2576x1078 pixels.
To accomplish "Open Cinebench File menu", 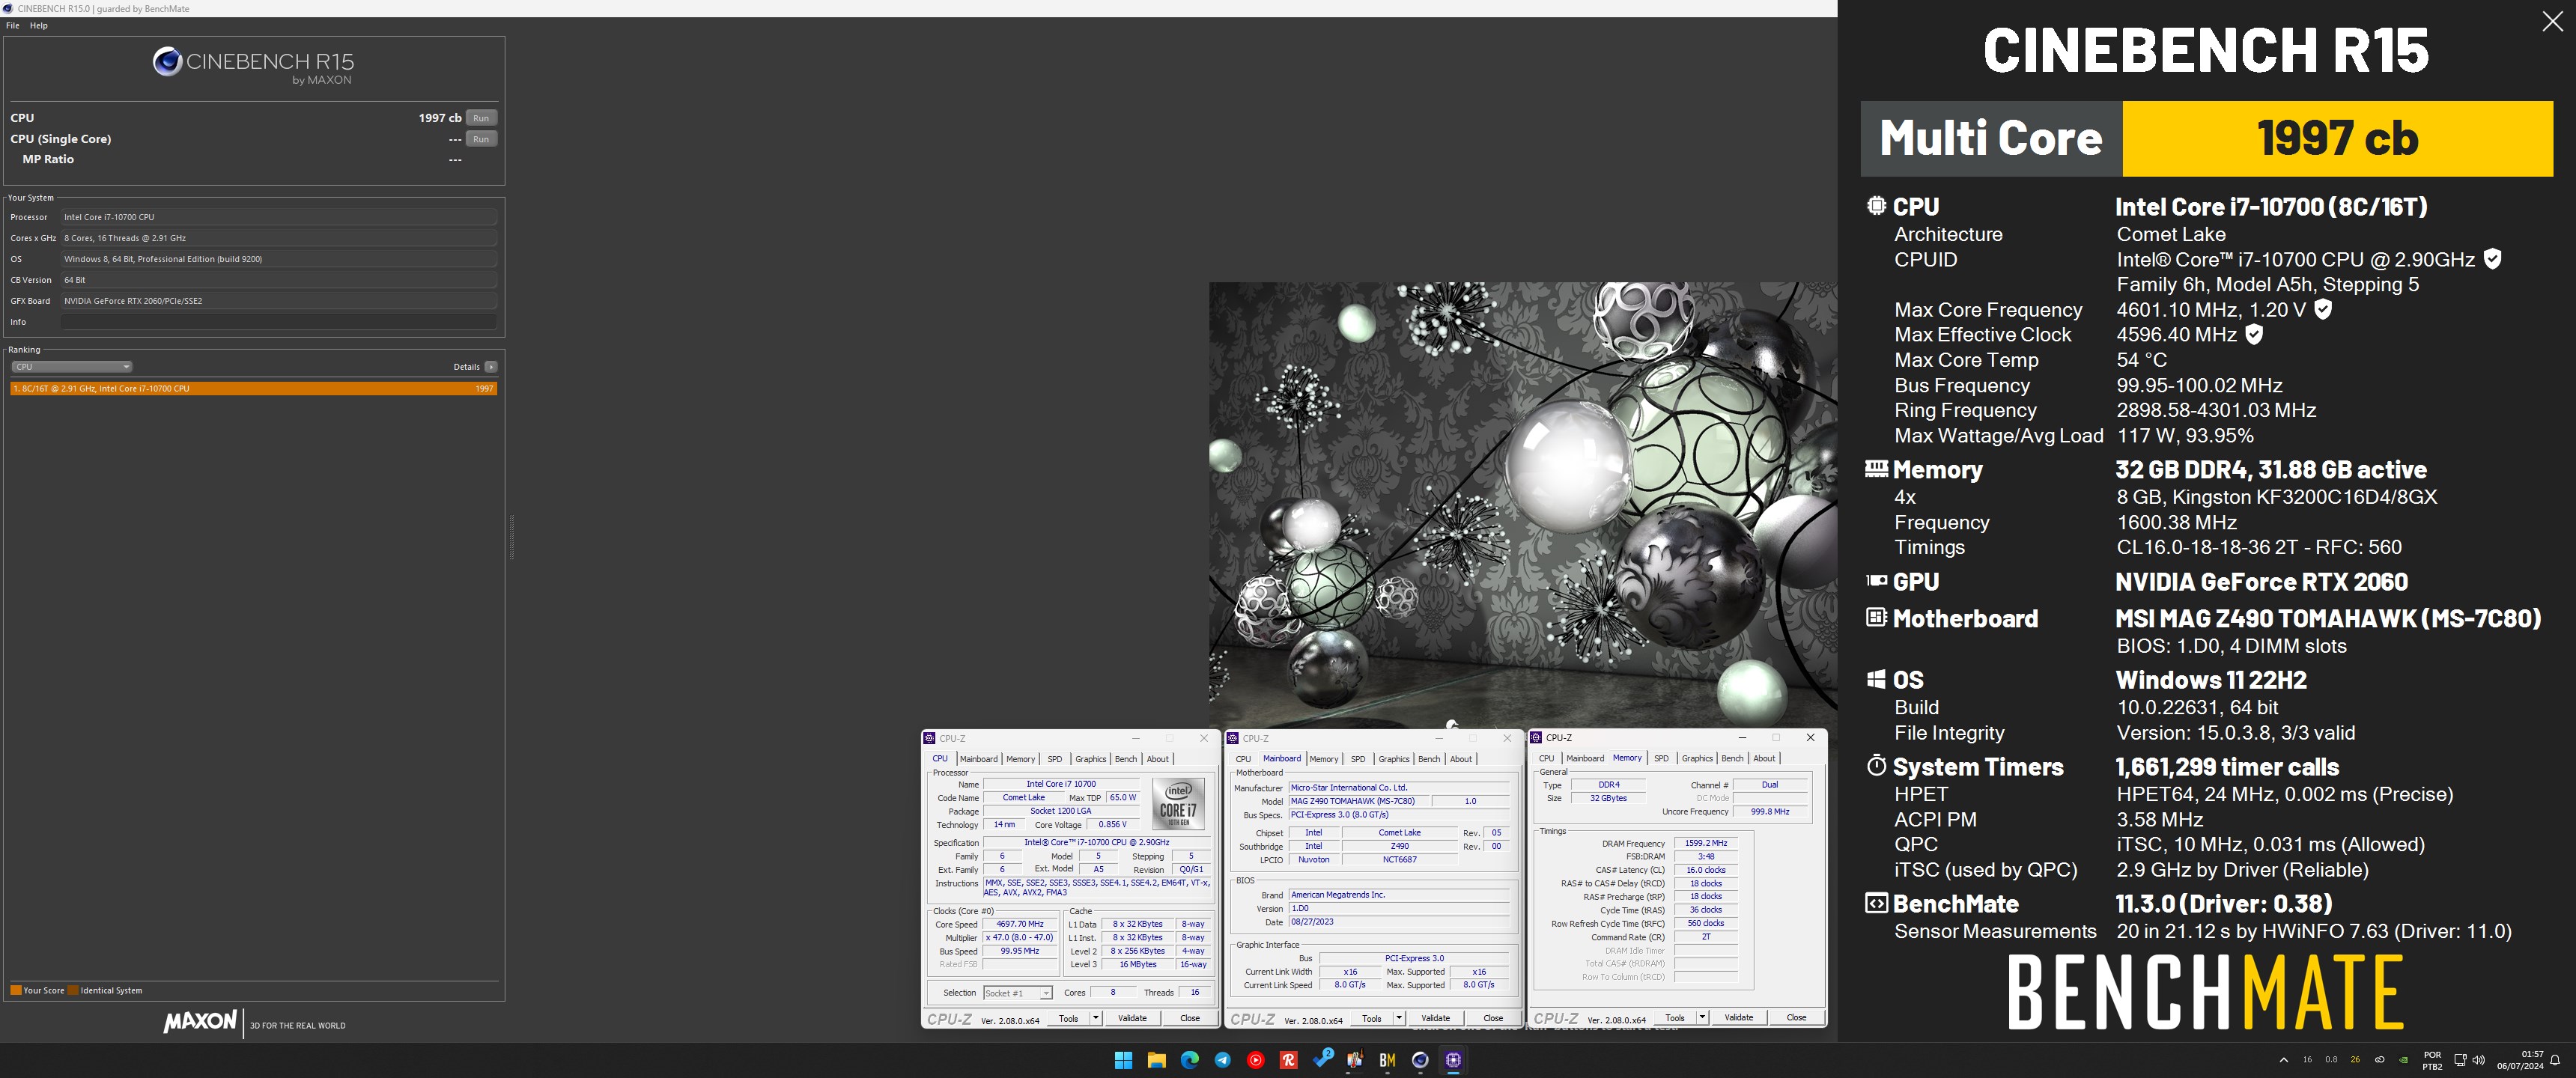I will coord(13,26).
